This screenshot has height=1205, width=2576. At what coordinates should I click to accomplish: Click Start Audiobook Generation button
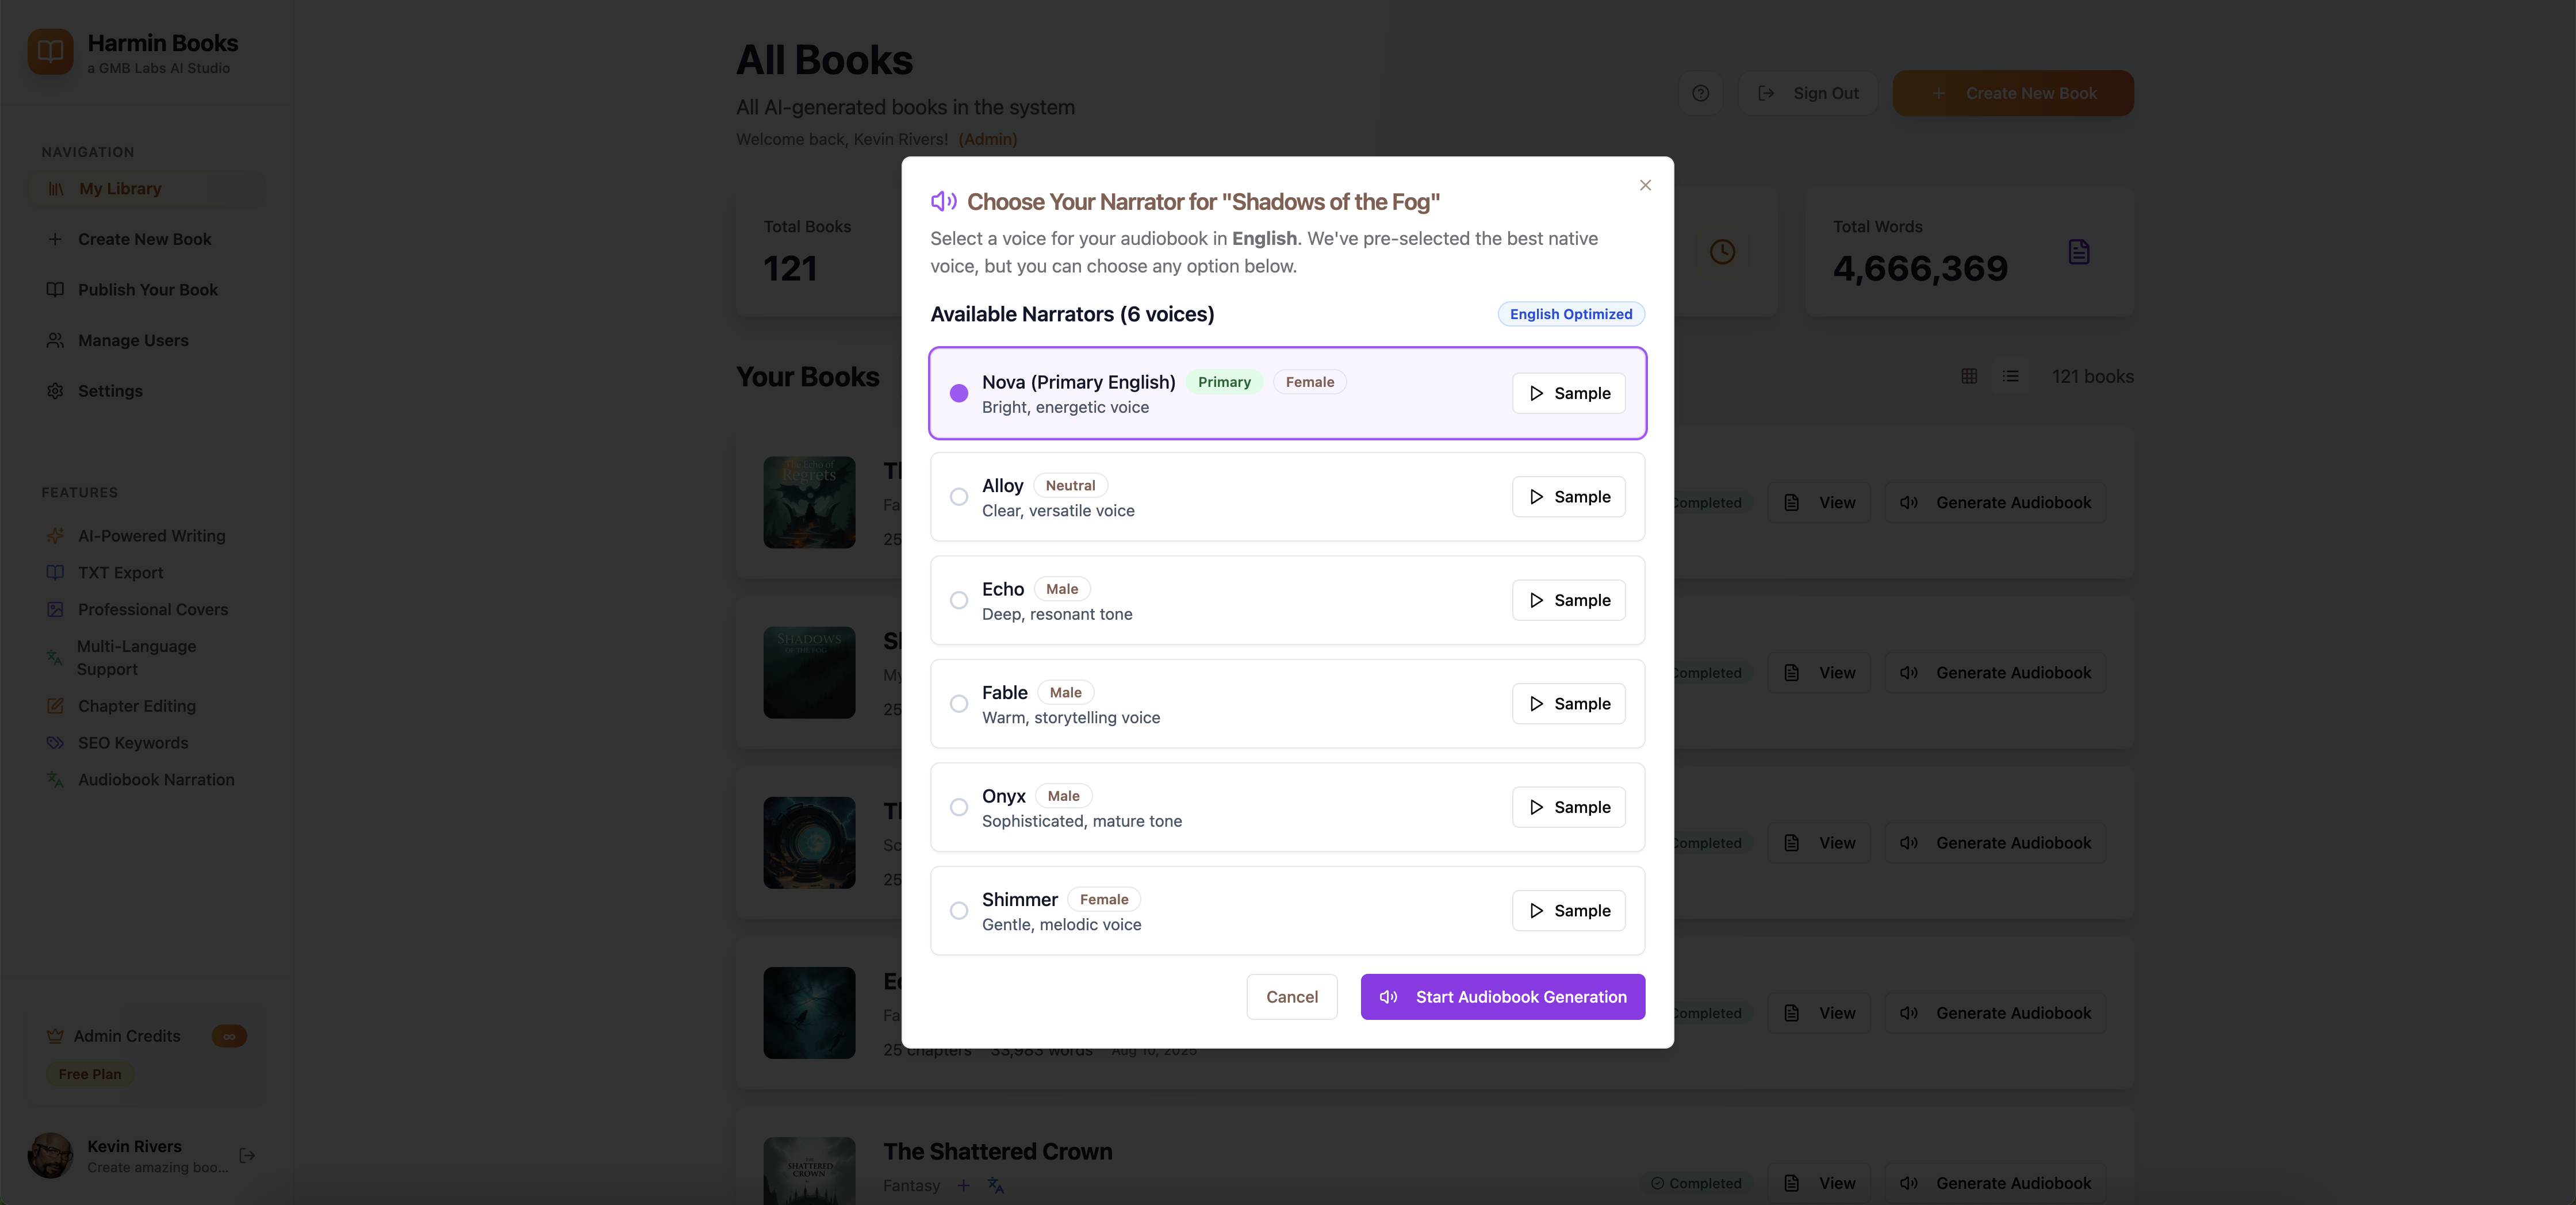(1502, 997)
